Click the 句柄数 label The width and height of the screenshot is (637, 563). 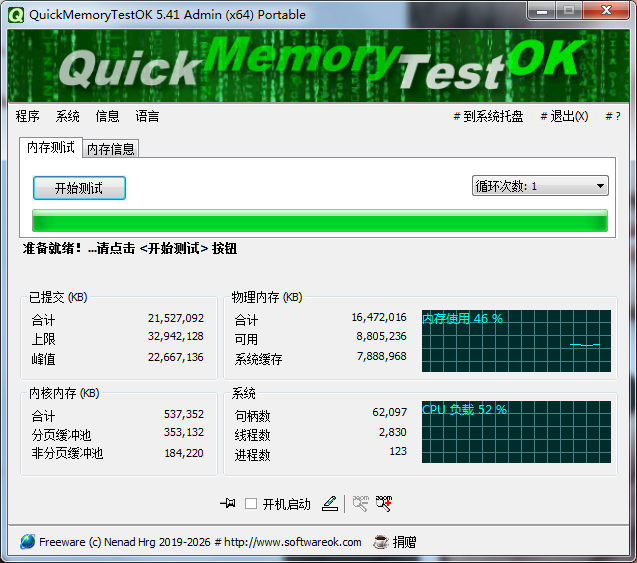pyautogui.click(x=252, y=416)
